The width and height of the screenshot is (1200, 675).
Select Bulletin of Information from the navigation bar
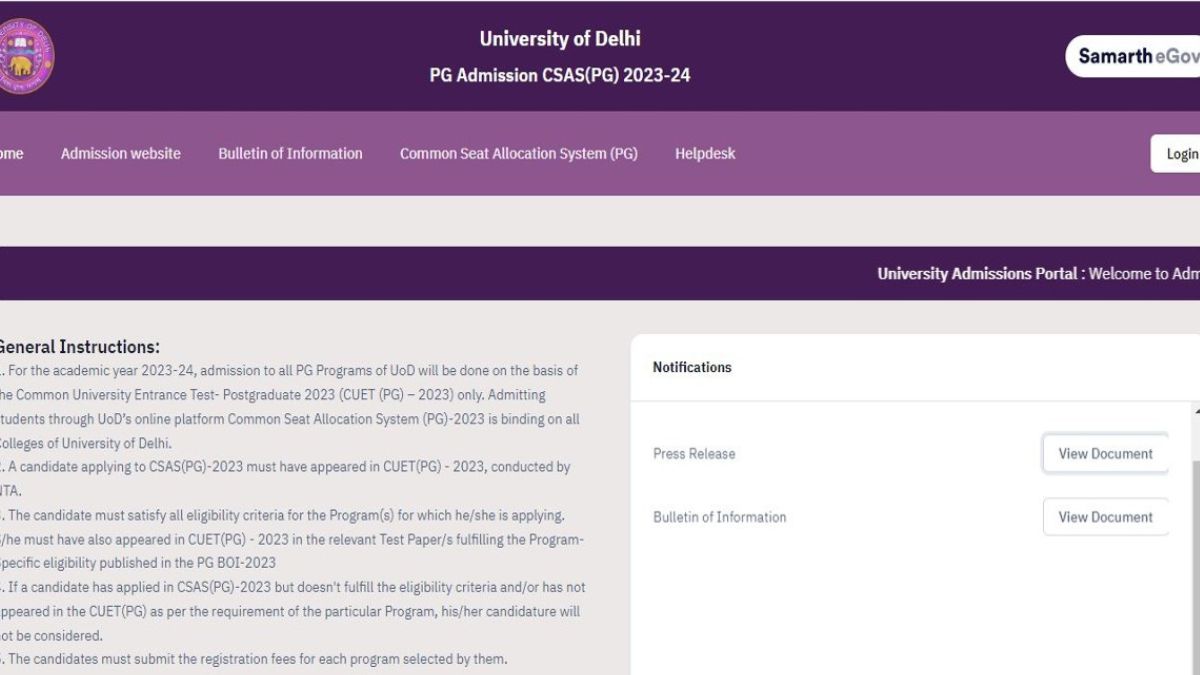pos(289,153)
